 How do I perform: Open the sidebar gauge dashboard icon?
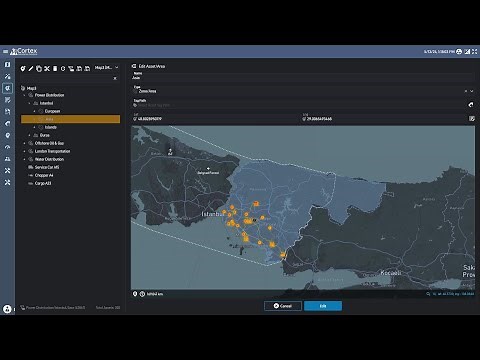click(x=7, y=147)
